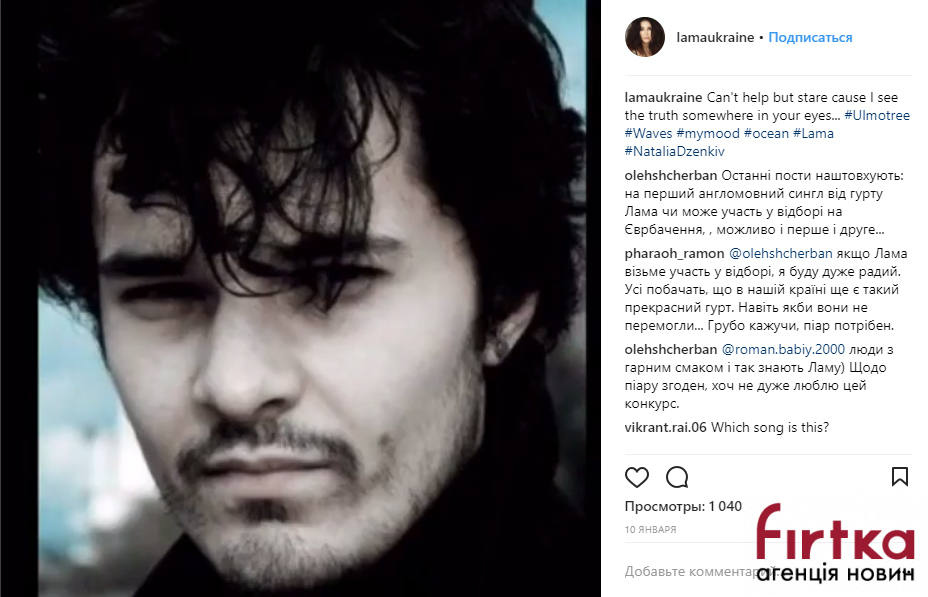Open the #Lama hashtag
Screen dimensions: 928x597
[813, 133]
